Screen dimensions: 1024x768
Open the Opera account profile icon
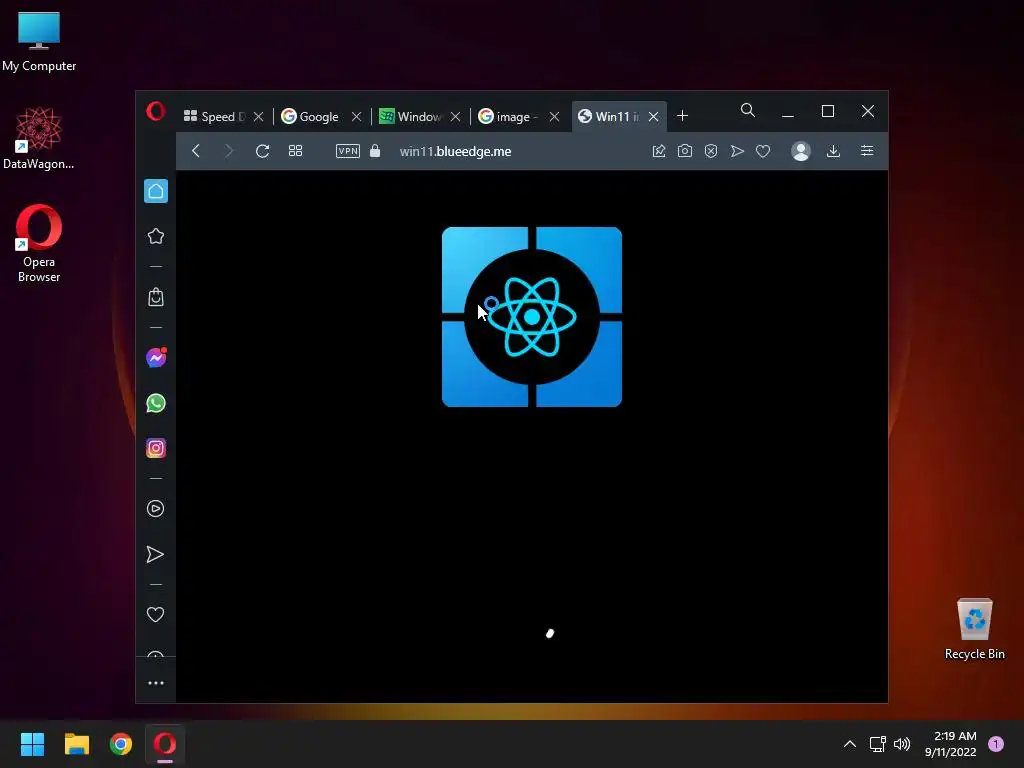pyautogui.click(x=801, y=151)
